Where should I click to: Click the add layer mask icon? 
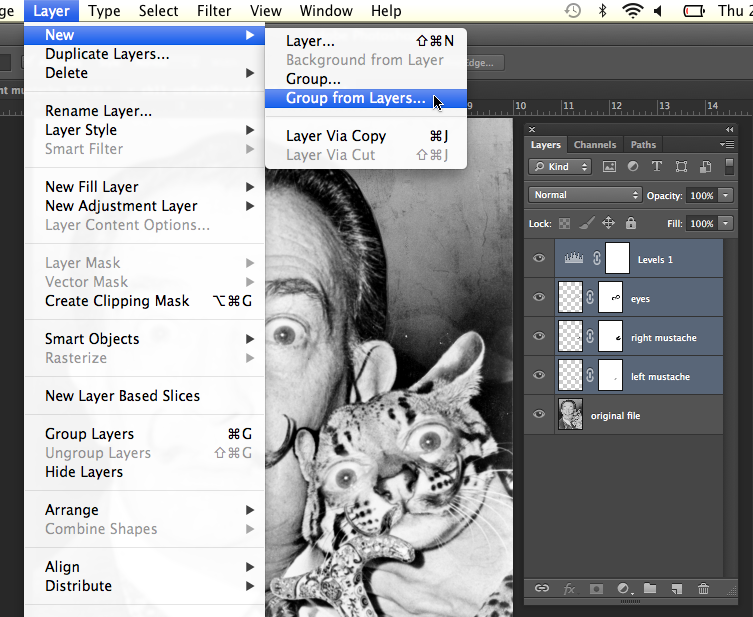(x=596, y=589)
